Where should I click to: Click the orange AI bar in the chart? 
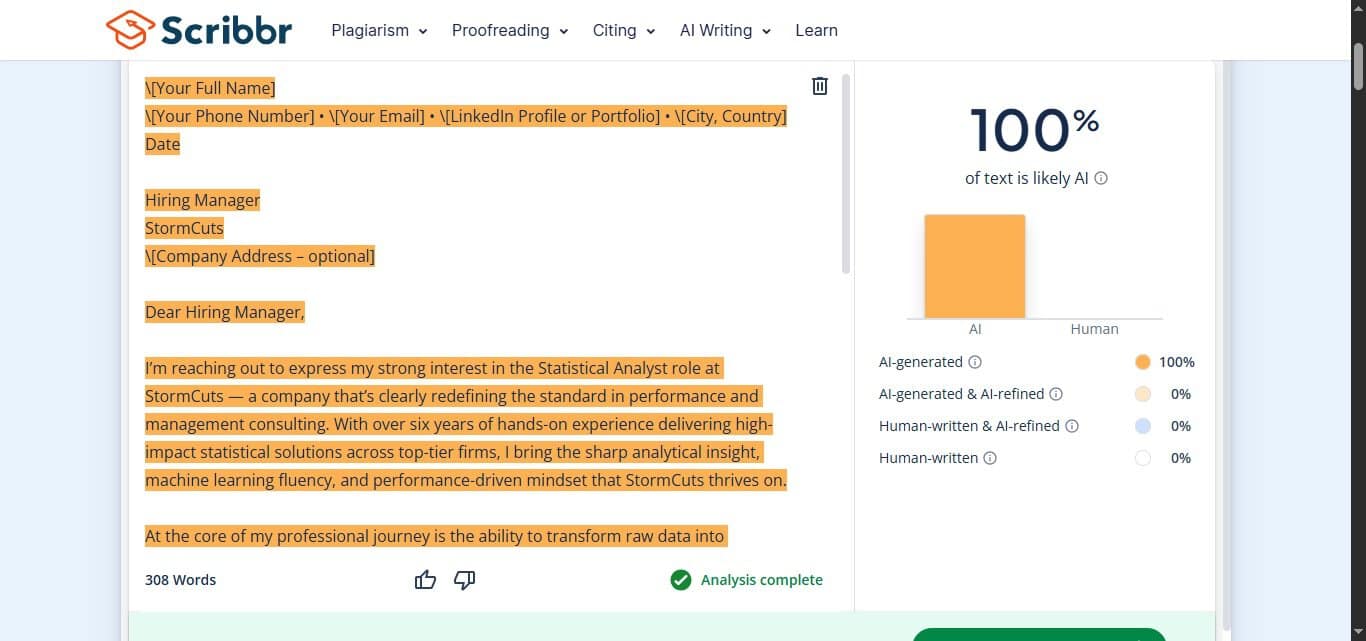pos(975,265)
